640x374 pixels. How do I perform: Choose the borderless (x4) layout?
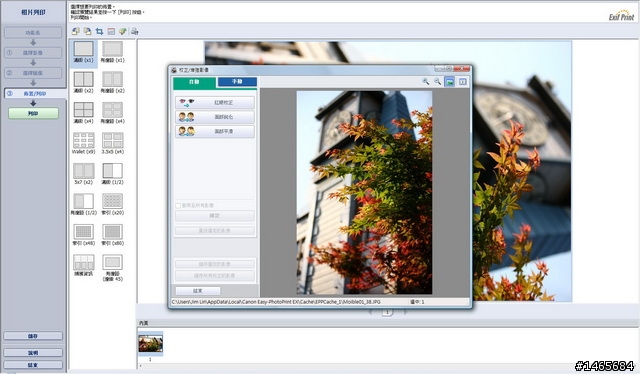(x=83, y=113)
